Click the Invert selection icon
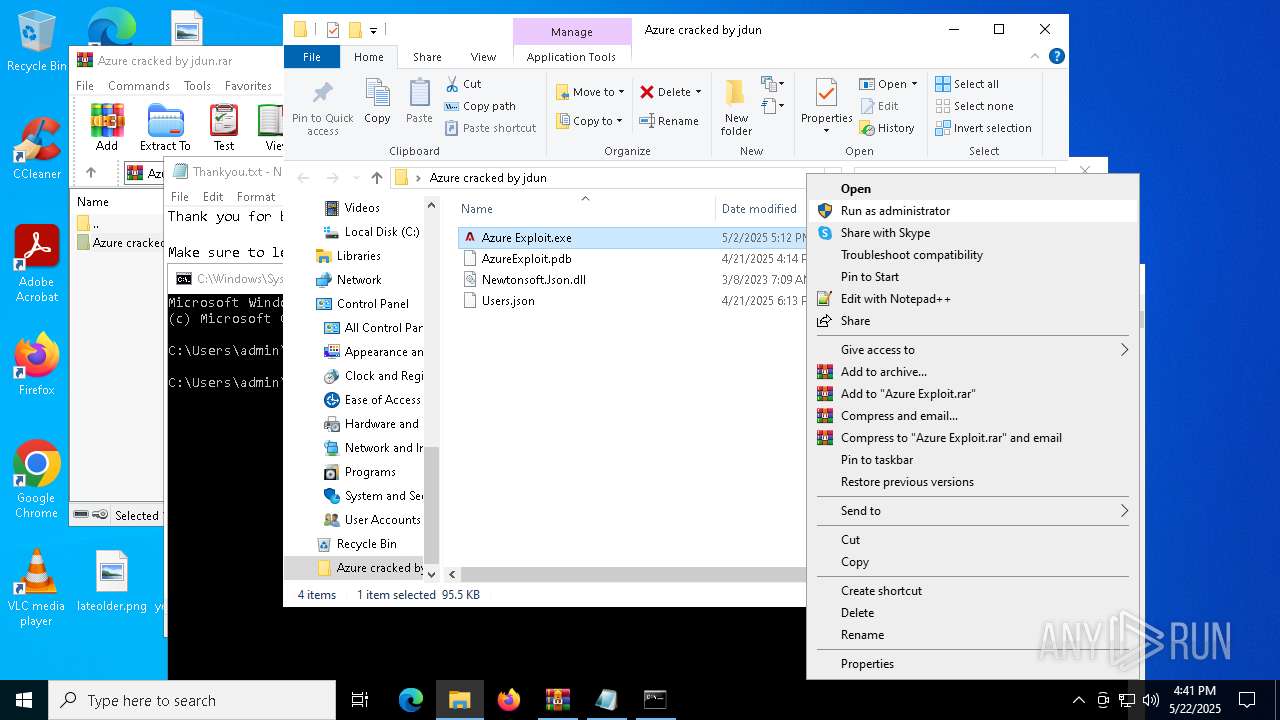Screen dimensions: 1280x720 [943, 128]
